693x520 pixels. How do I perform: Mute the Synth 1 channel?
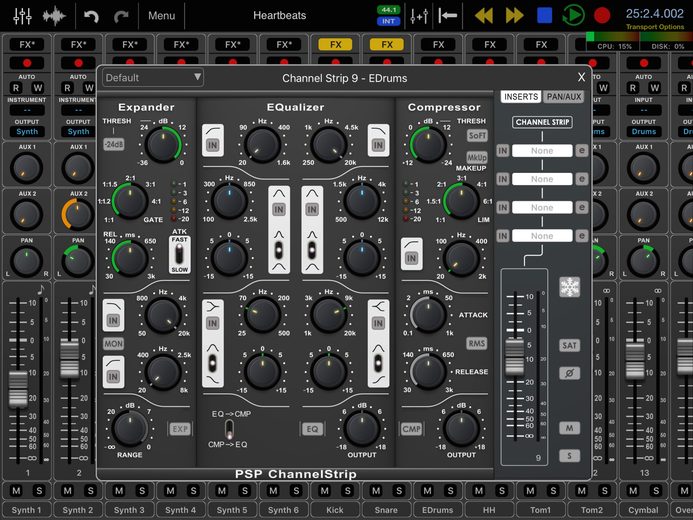tap(16, 490)
